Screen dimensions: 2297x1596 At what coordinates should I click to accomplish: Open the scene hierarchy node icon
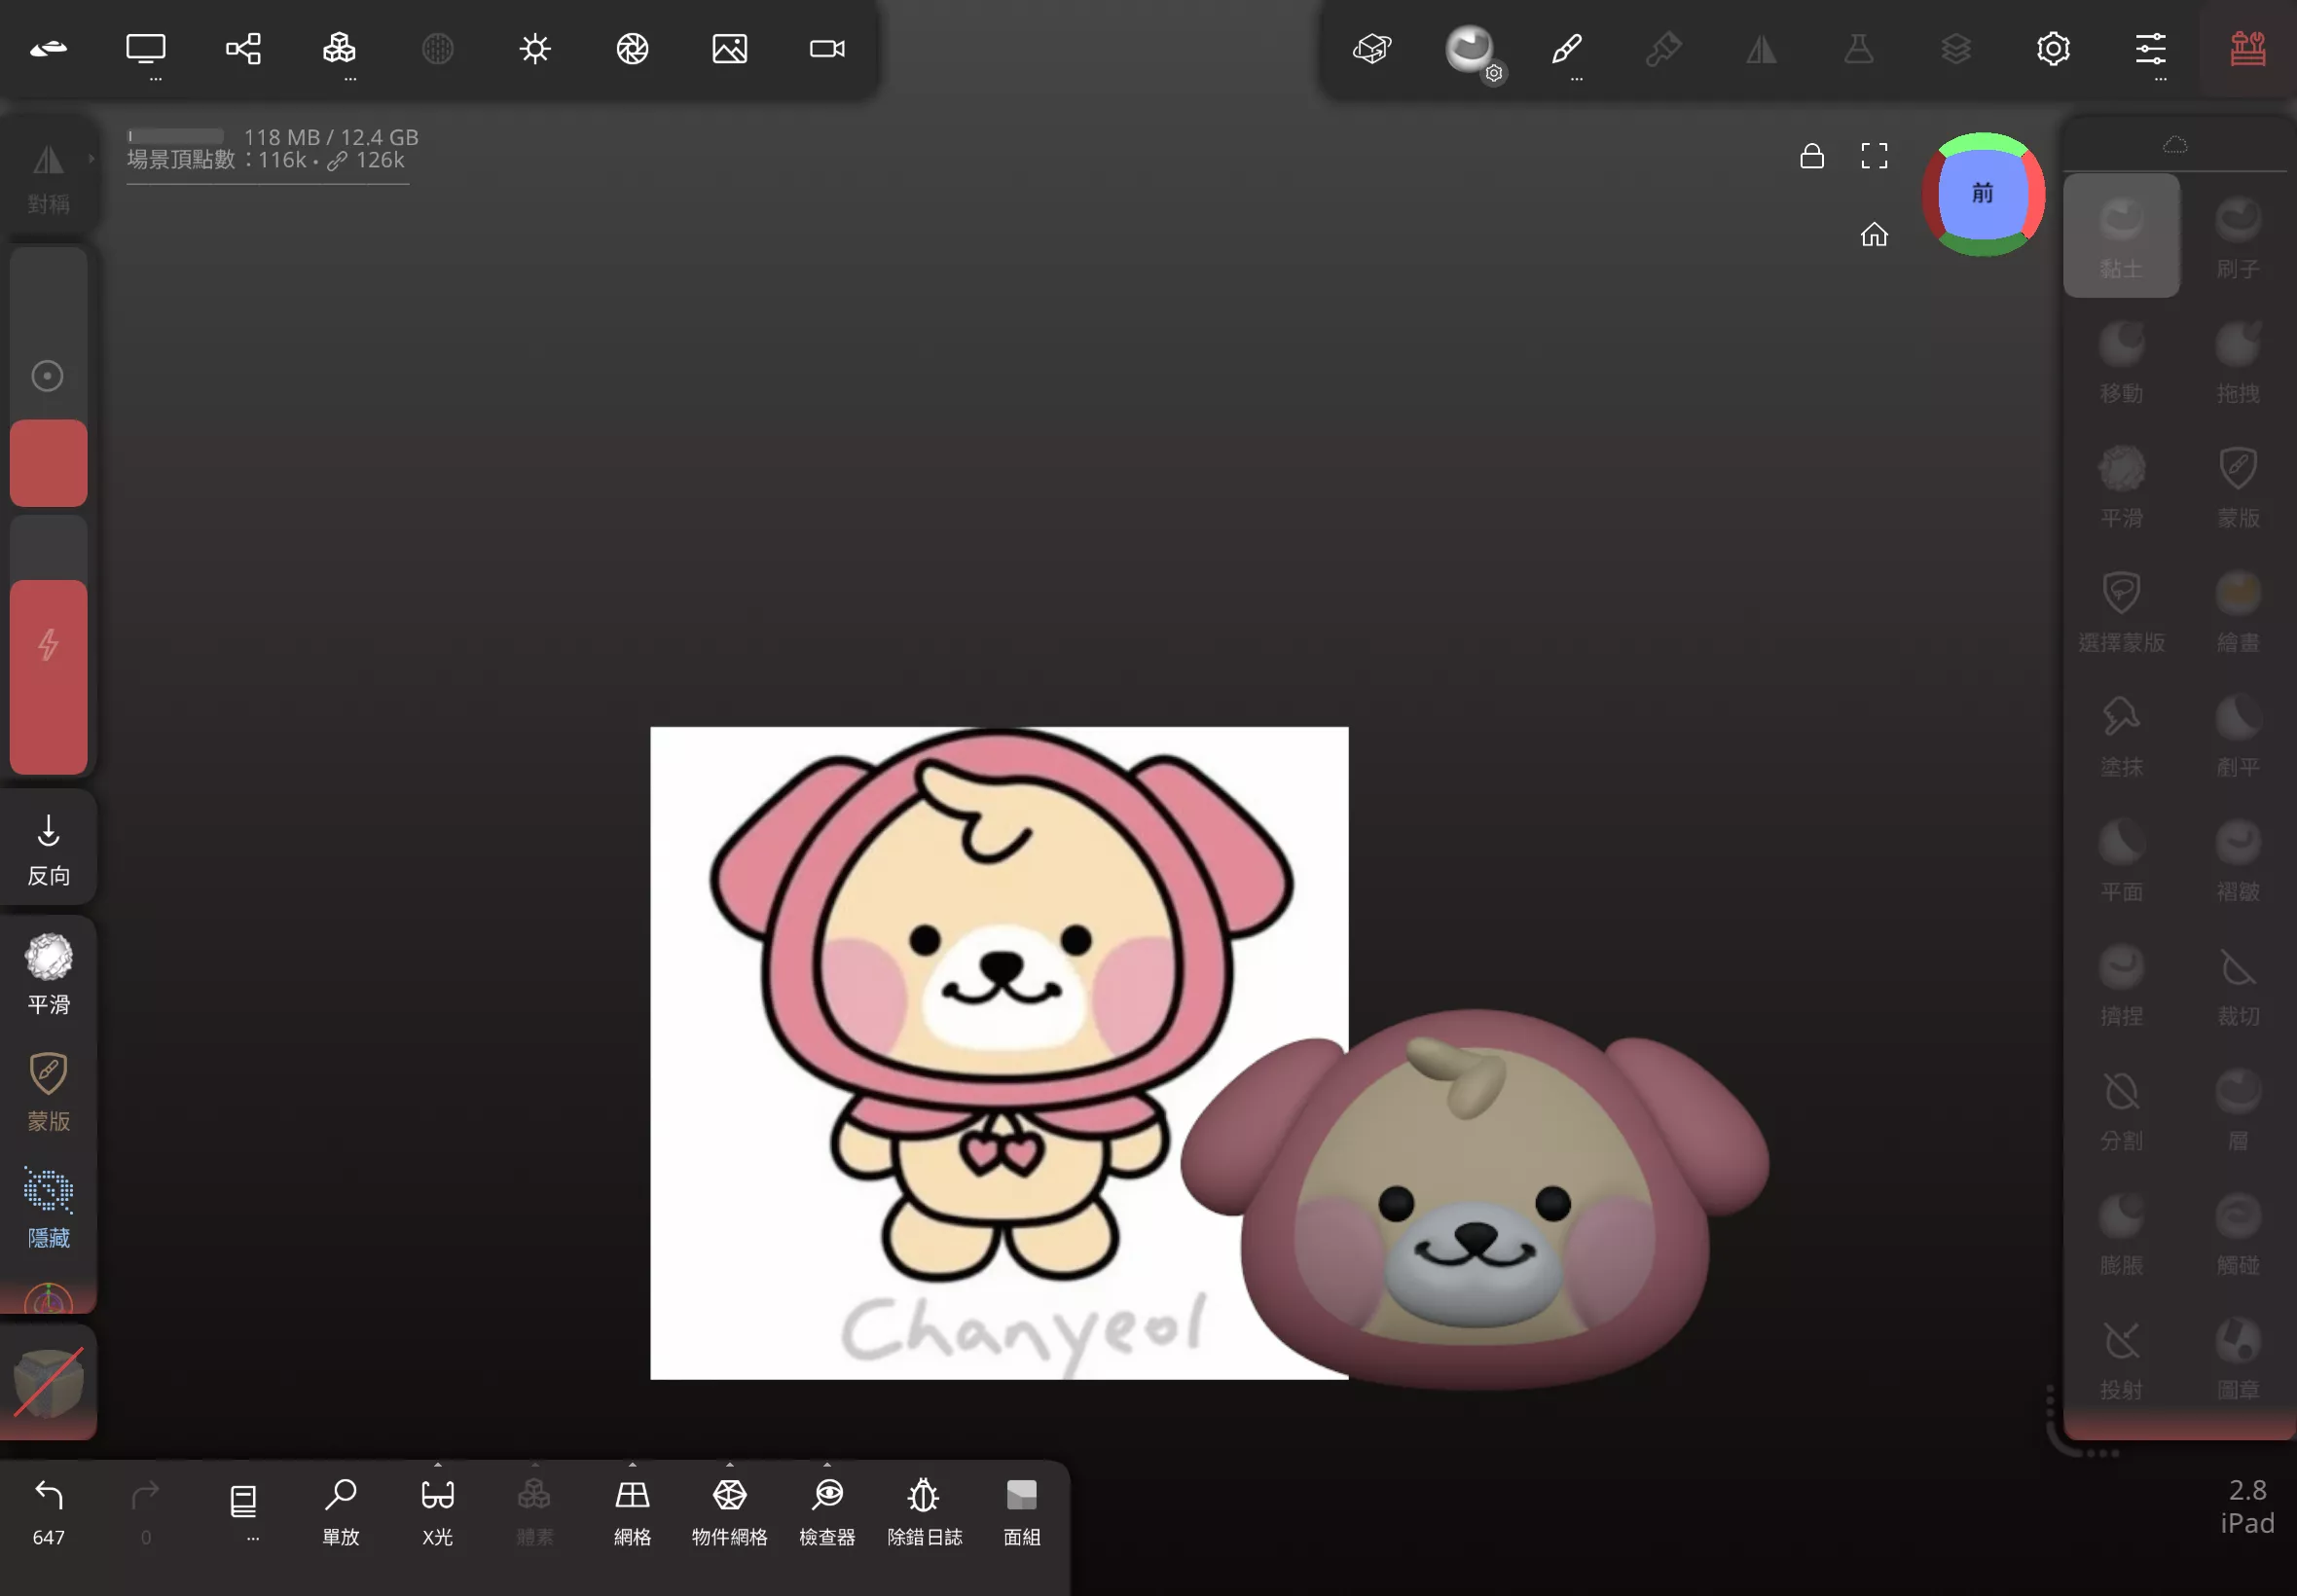tap(243, 48)
